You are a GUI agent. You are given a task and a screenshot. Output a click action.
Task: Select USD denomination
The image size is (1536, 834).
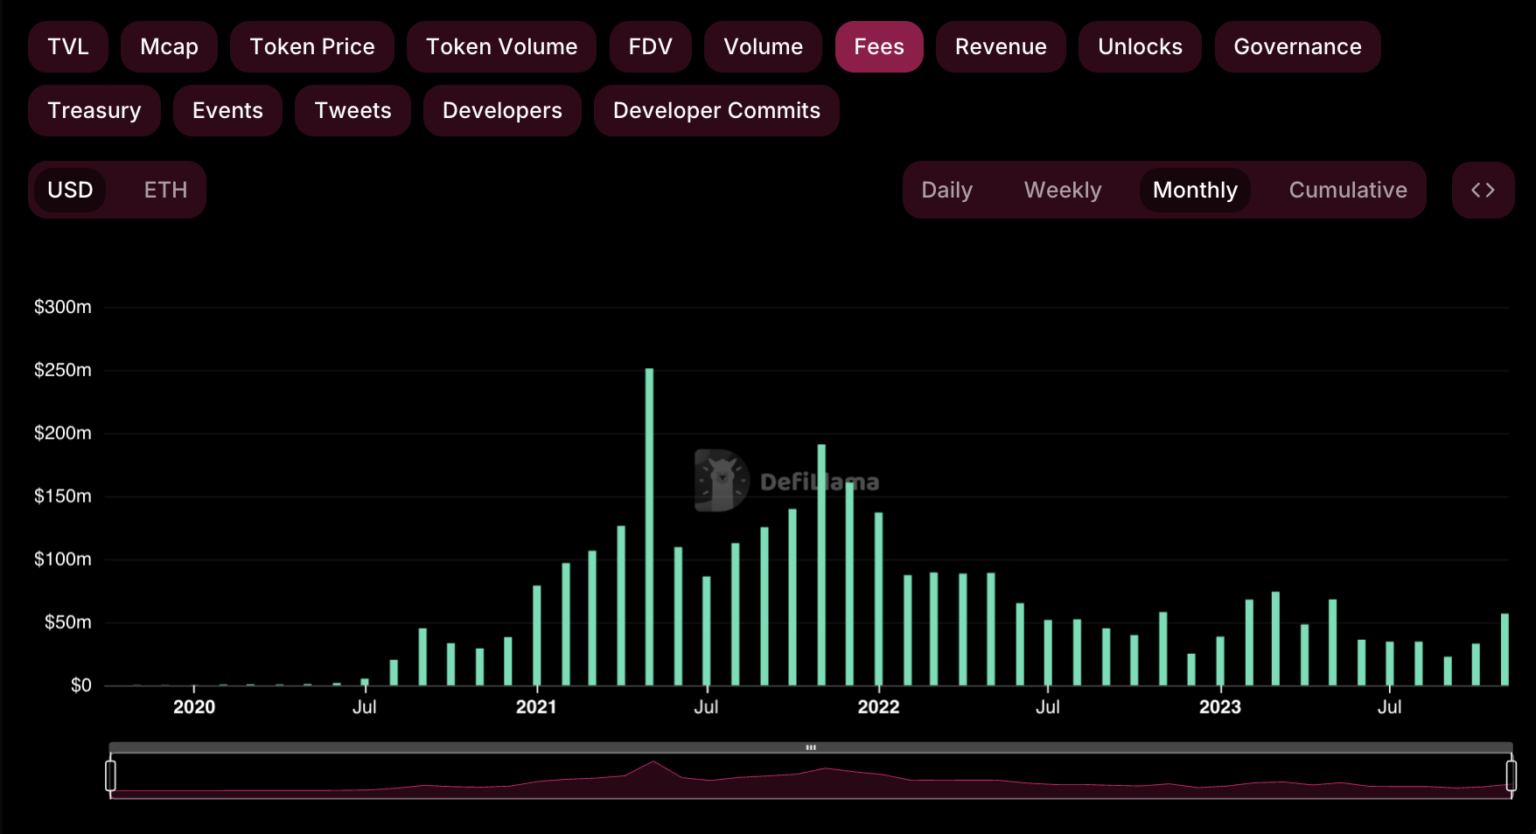(70, 190)
